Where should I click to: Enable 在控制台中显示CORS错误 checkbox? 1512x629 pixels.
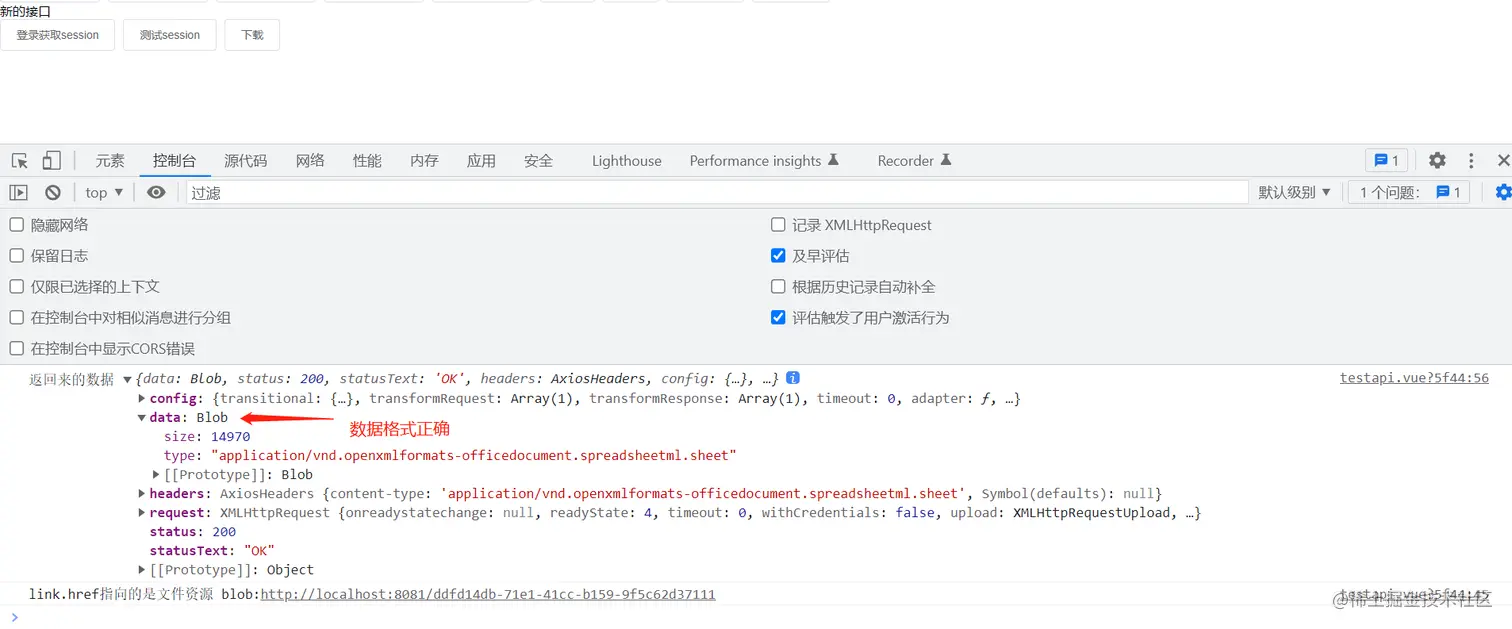point(17,349)
